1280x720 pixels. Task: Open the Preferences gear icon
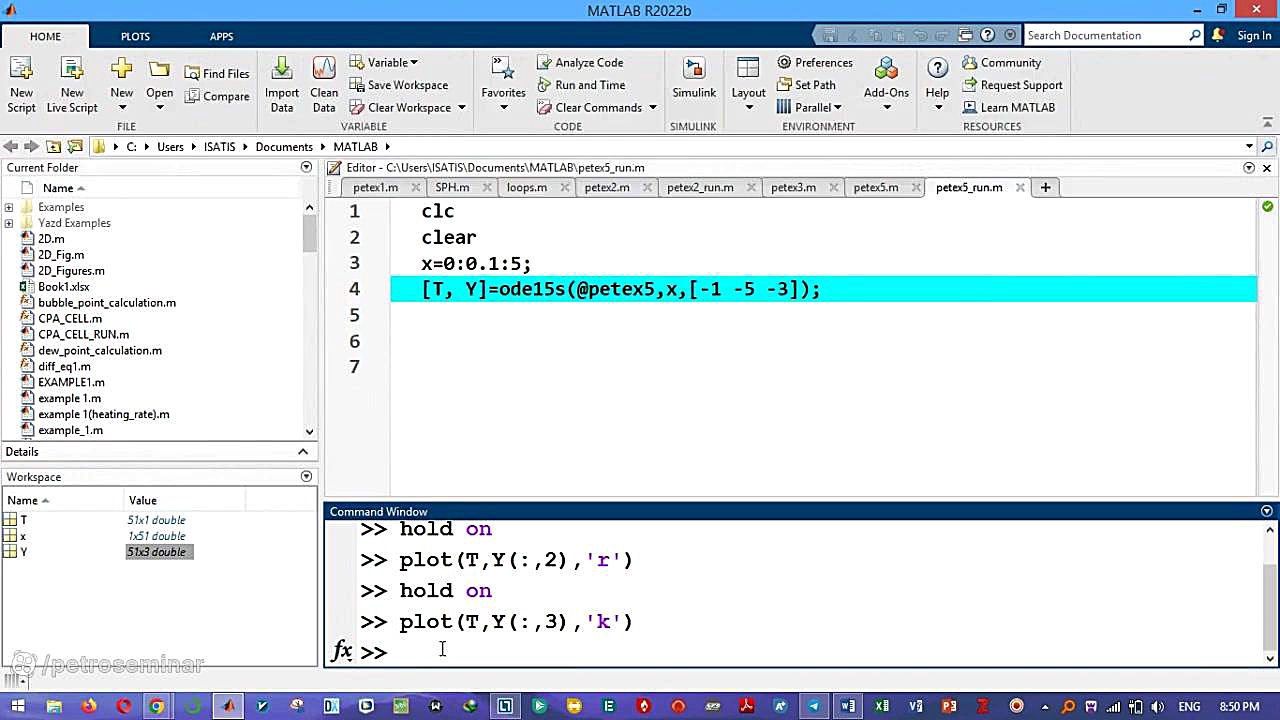click(784, 63)
